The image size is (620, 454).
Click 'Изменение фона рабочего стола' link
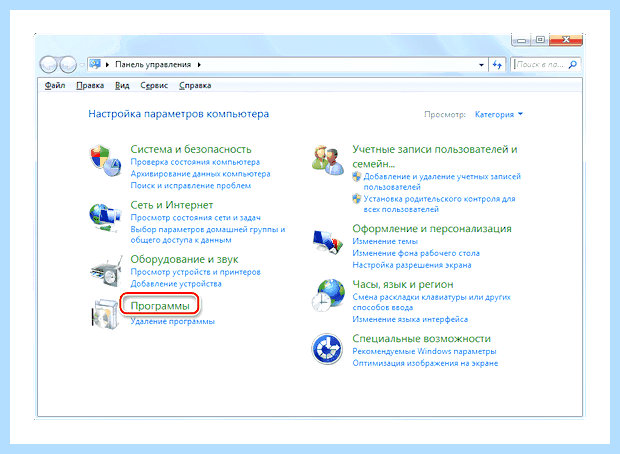(x=416, y=253)
